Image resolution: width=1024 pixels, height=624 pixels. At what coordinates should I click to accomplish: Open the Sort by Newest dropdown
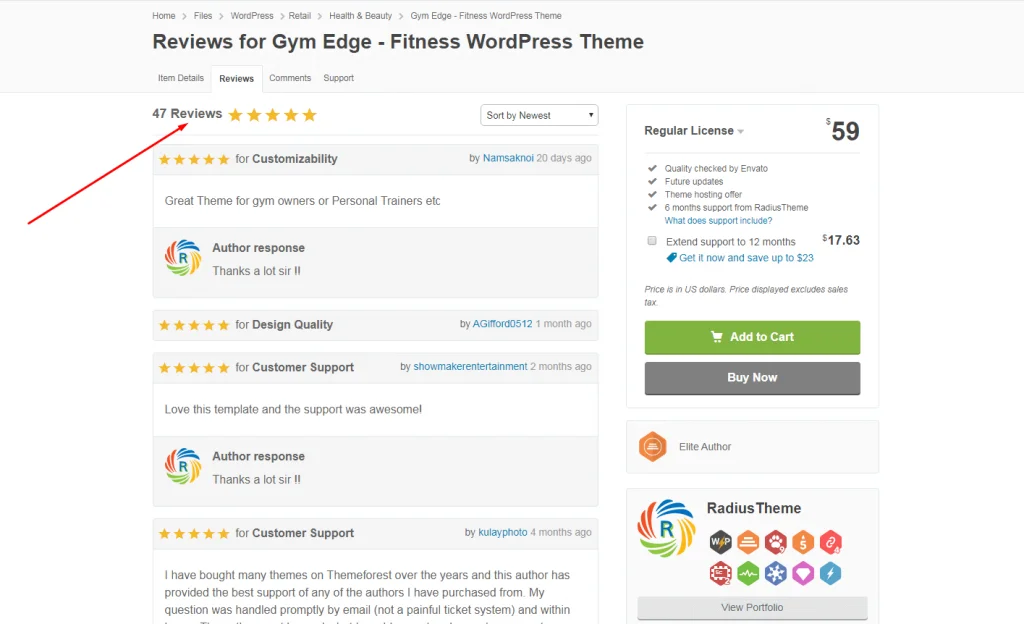[539, 116]
